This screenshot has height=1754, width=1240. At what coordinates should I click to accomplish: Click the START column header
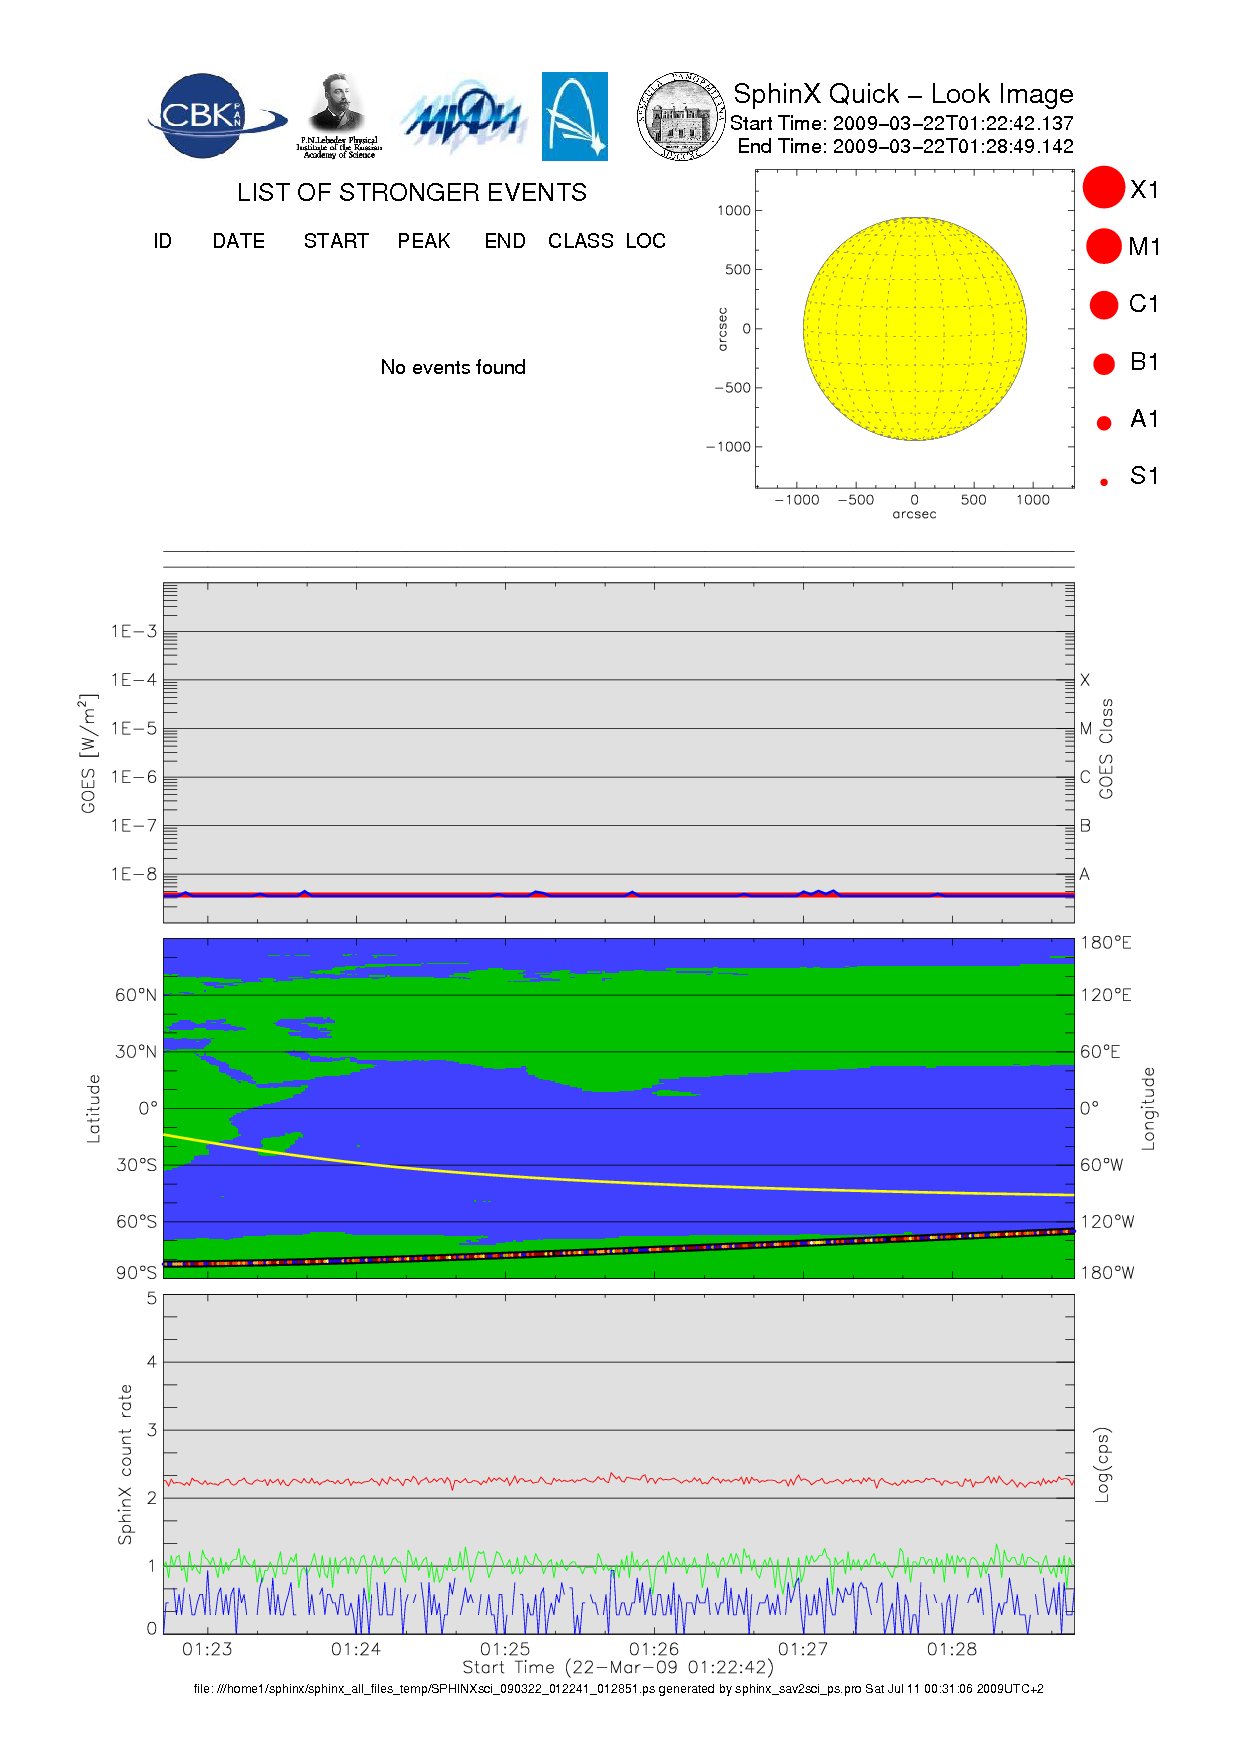336,241
